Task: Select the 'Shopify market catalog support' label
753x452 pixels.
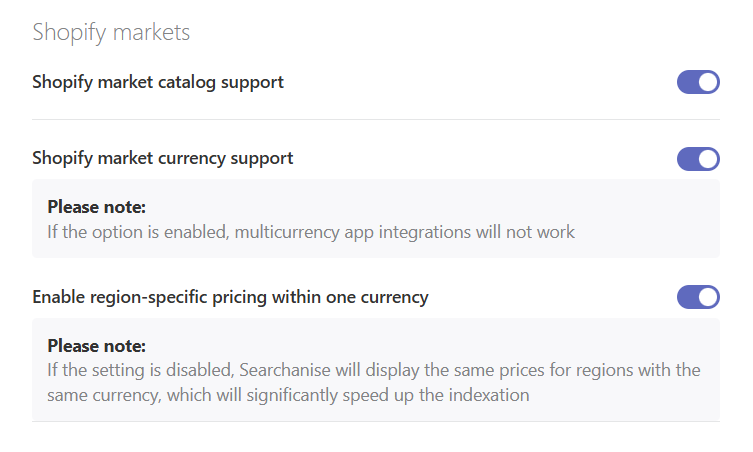Action: 158,82
